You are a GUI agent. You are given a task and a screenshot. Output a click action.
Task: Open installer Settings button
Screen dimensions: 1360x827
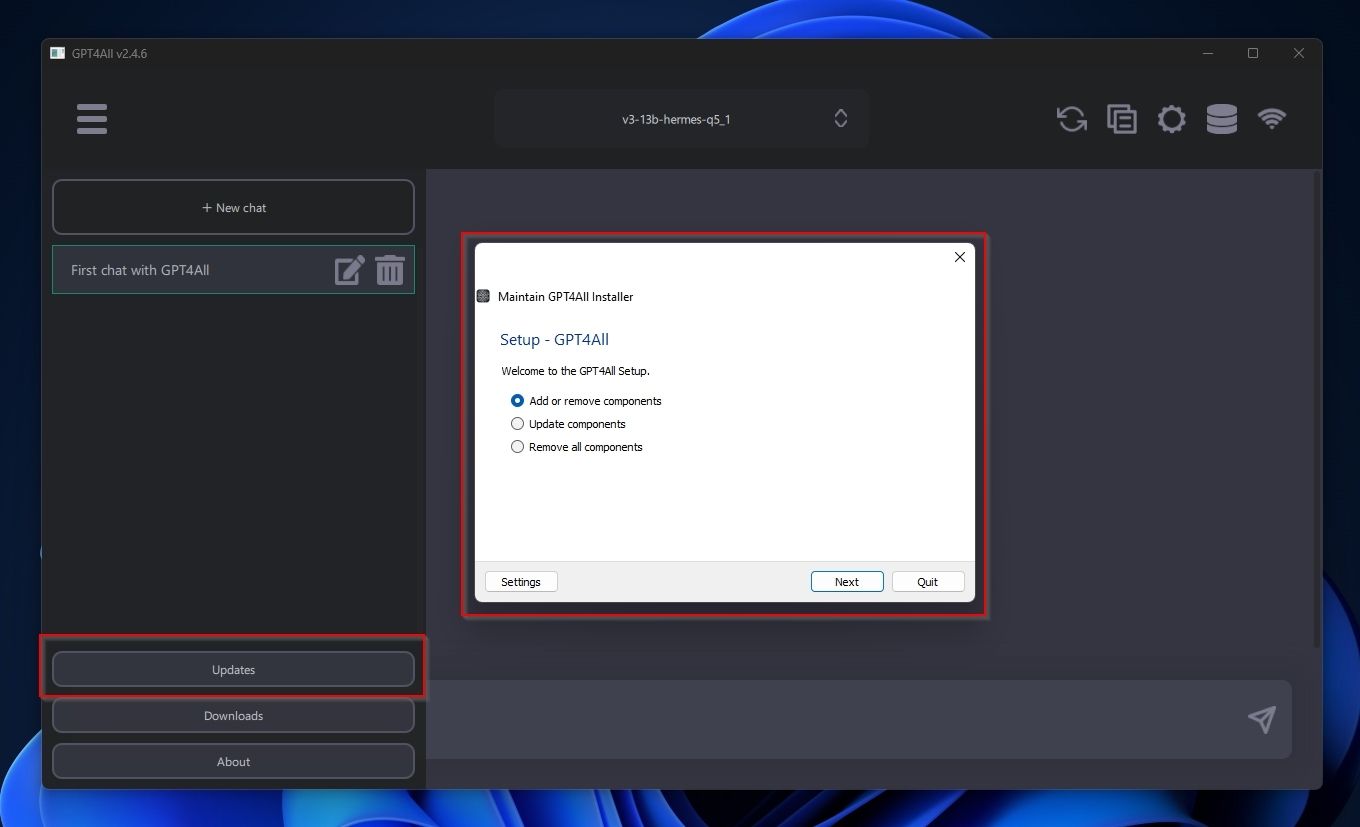[520, 582]
